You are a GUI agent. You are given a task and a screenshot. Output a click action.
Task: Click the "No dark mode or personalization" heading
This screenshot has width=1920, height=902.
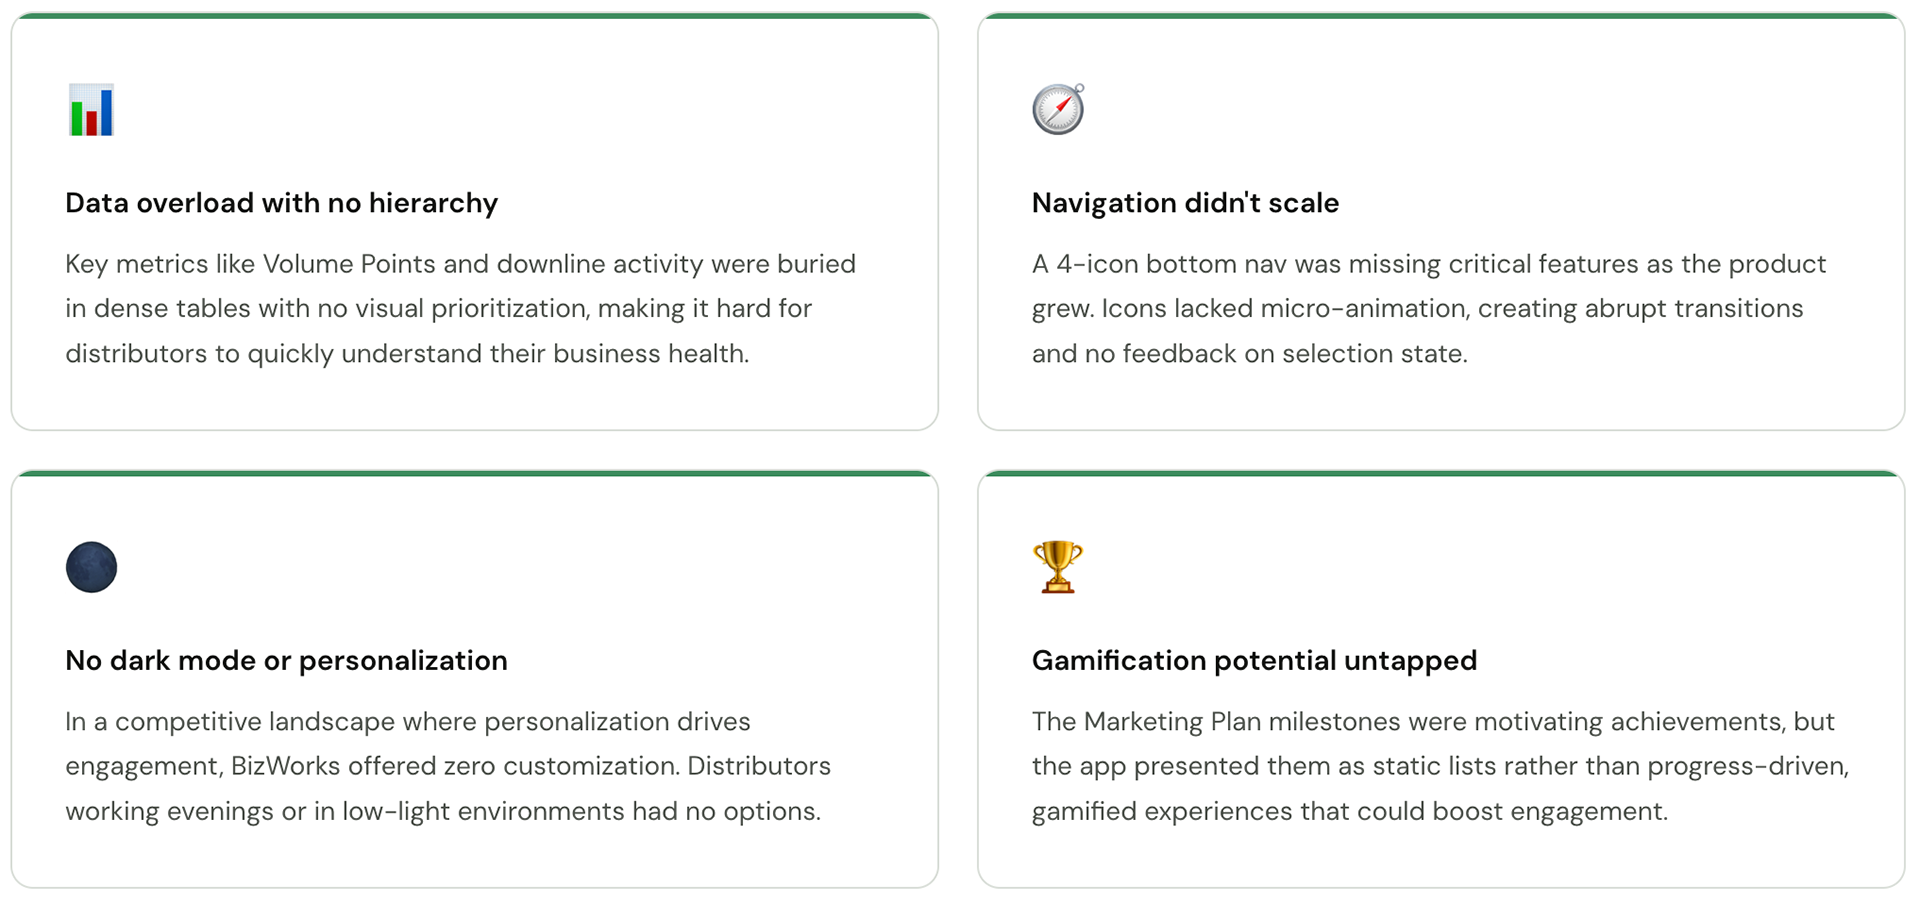(286, 660)
